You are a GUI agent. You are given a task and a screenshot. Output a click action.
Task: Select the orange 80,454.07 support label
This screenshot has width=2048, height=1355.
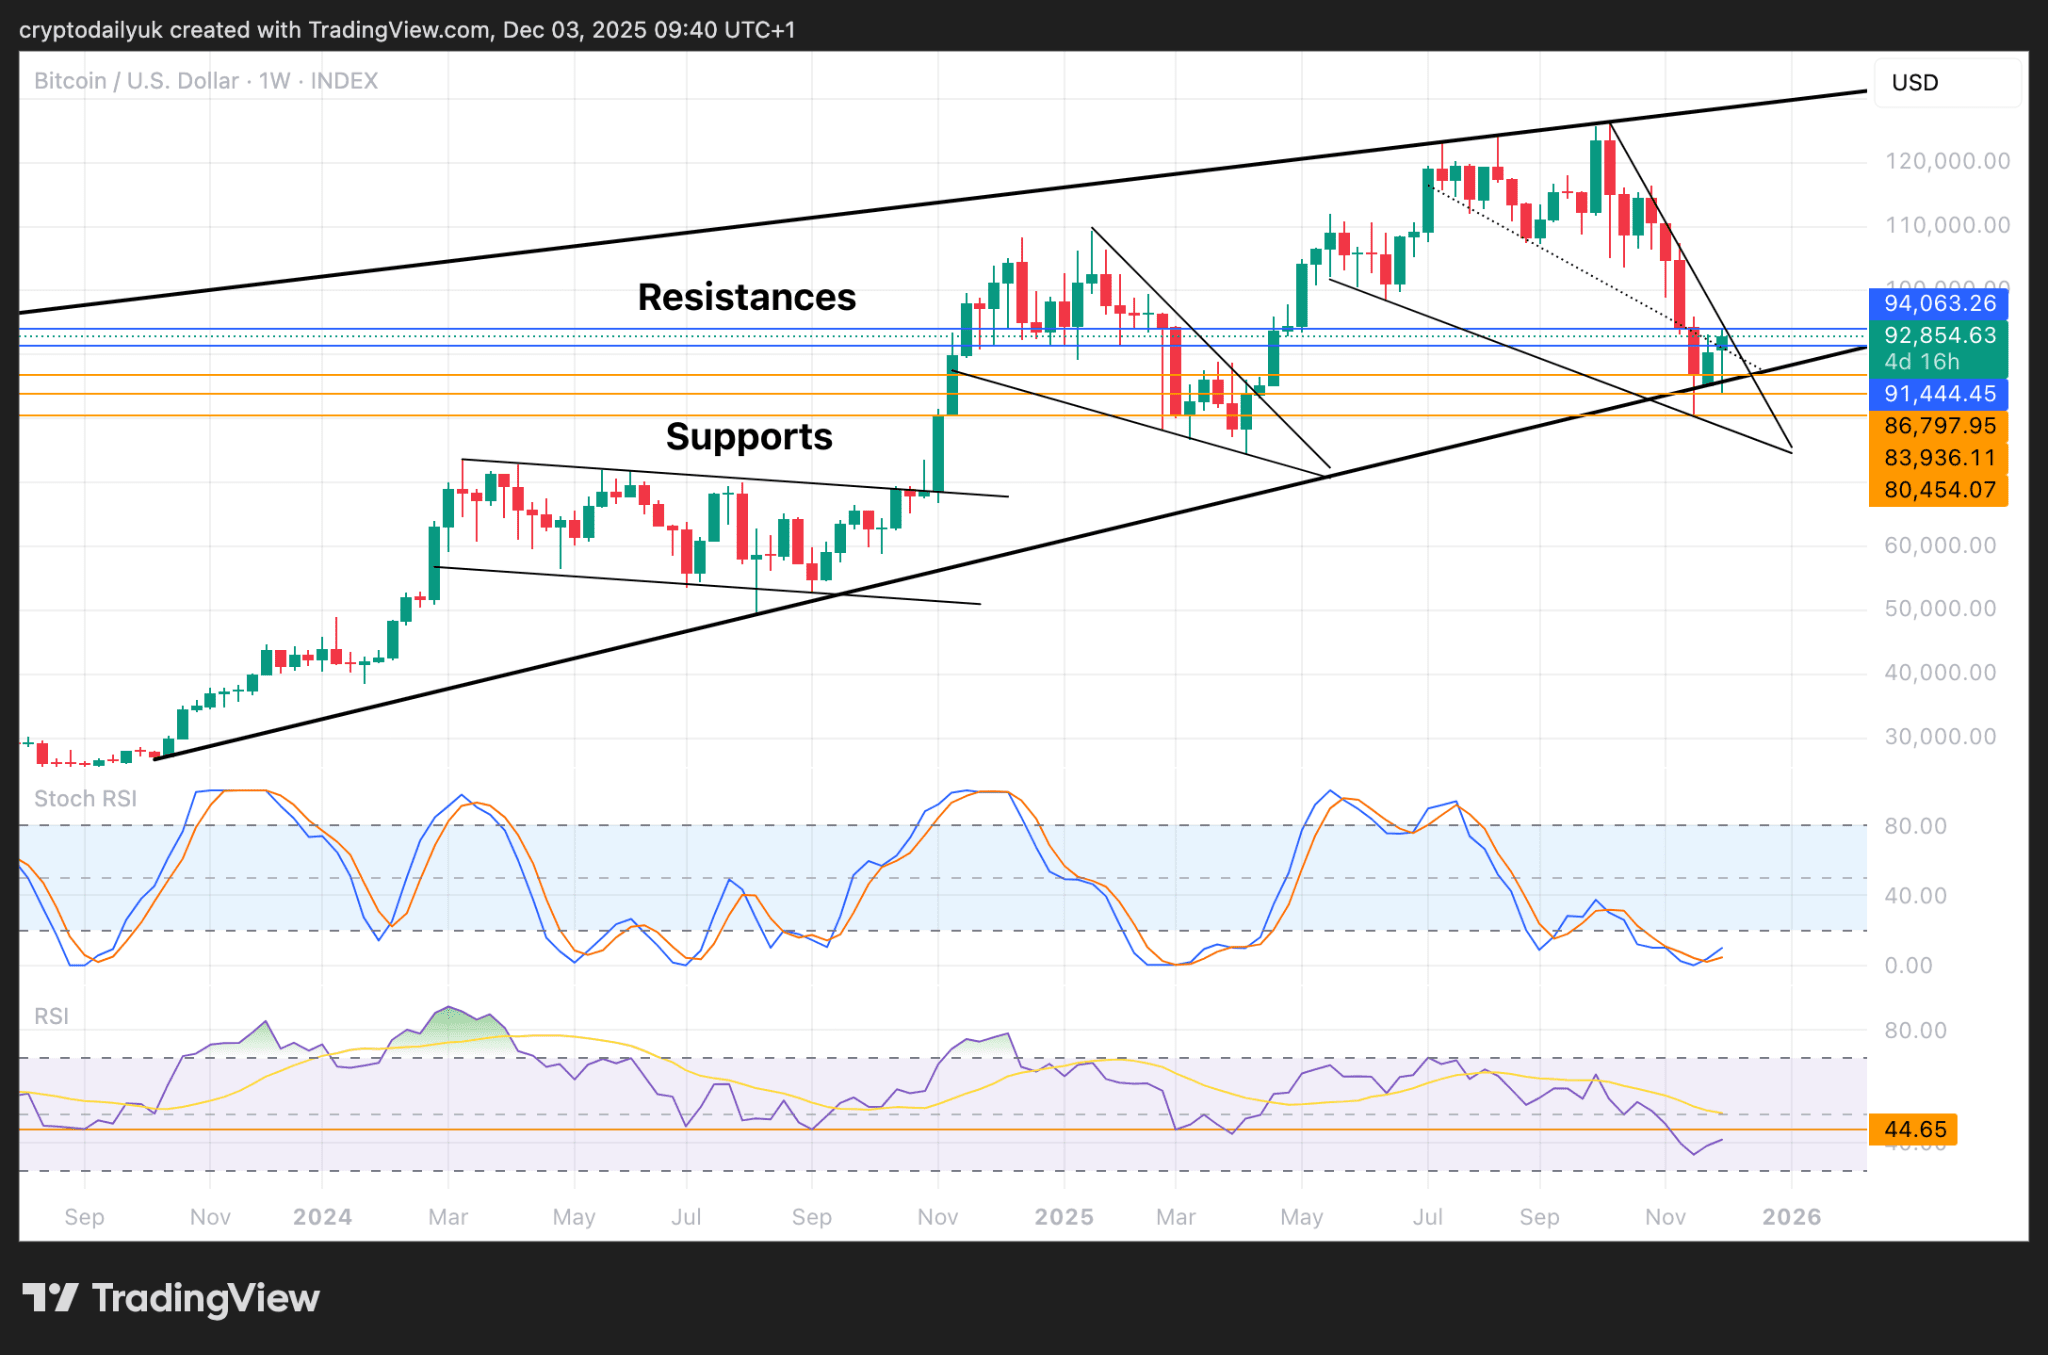click(x=1938, y=490)
